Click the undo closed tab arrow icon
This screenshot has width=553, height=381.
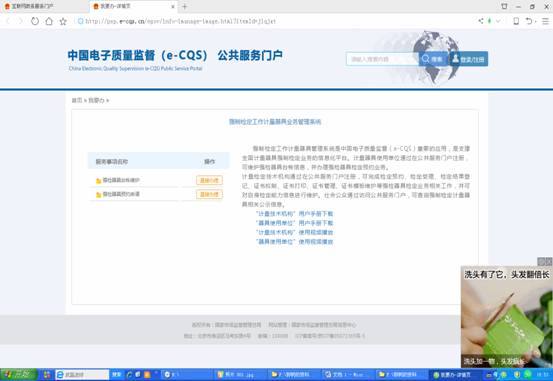[528, 21]
